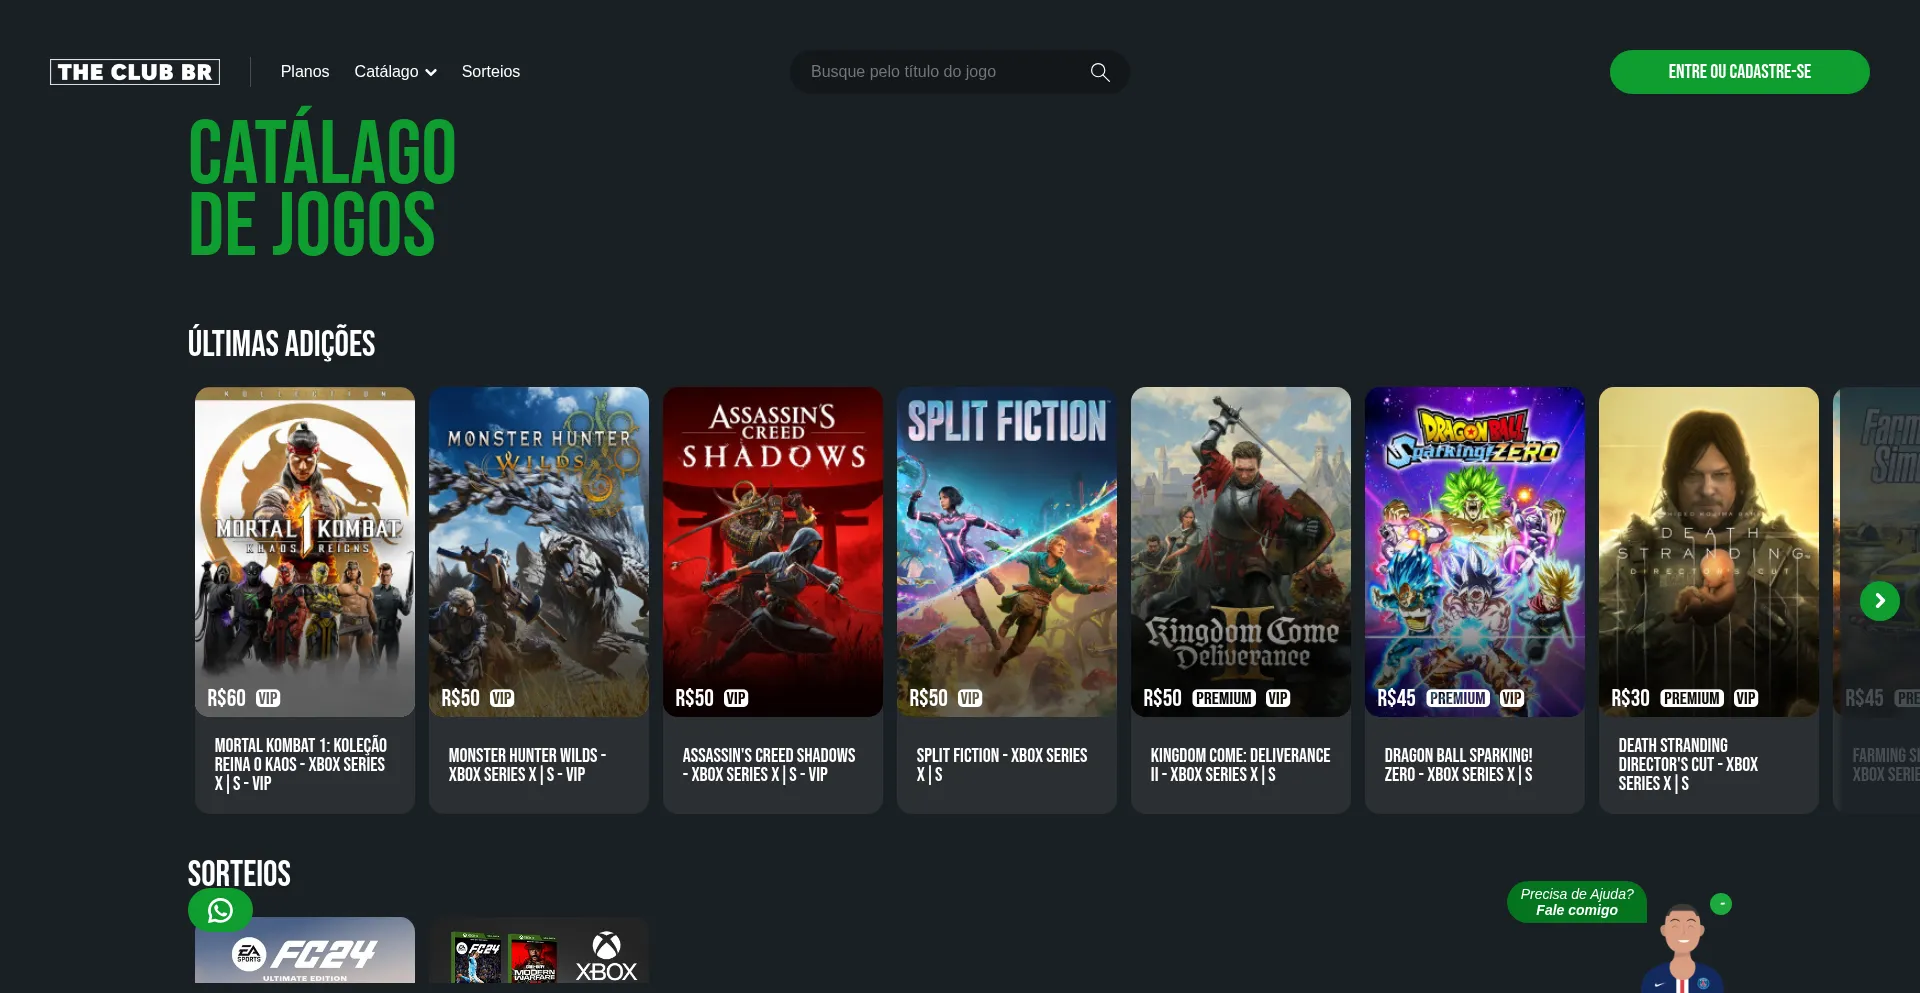Expand the Catálago dropdown menu
This screenshot has height=993, width=1920.
click(x=395, y=72)
